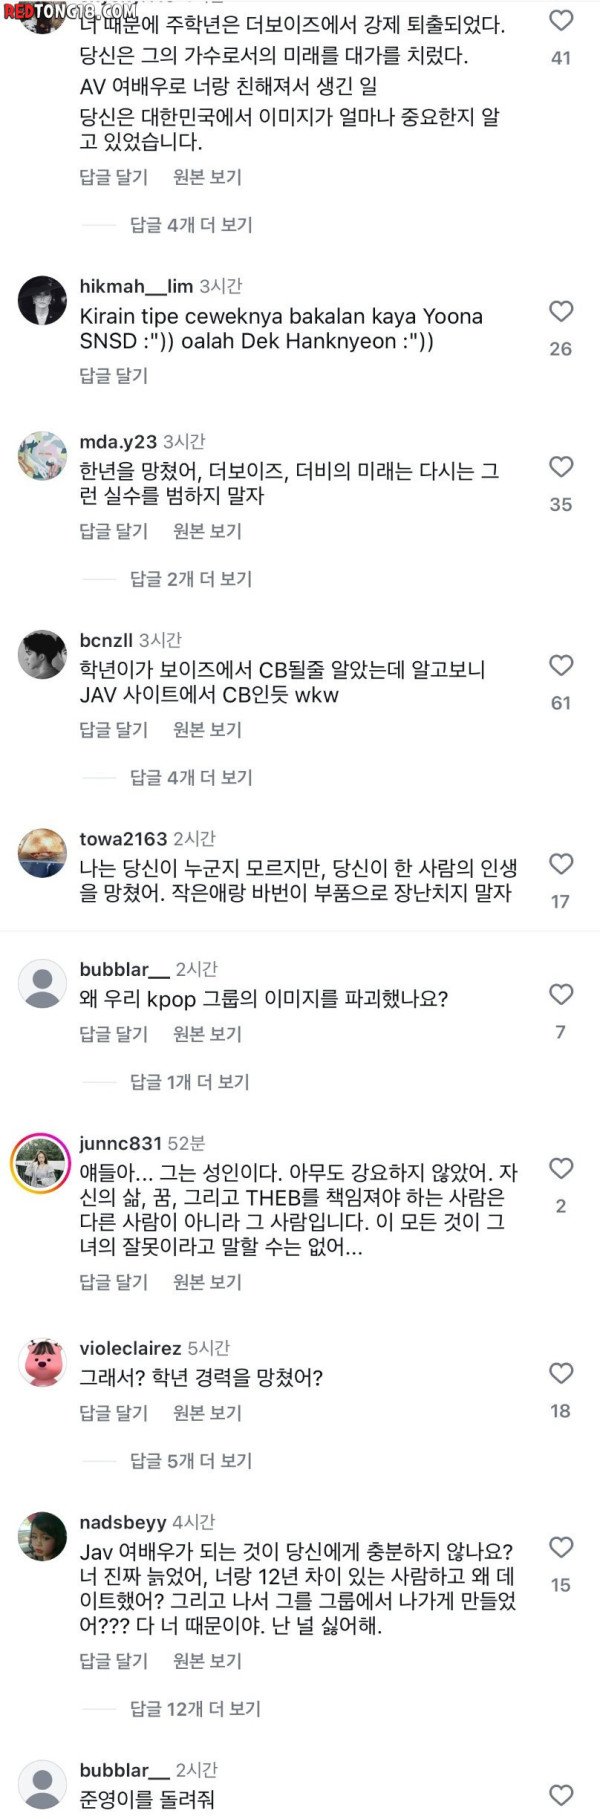Viewport: 600px width, 1819px height.
Task: Tap heart icon on junnc831's comment
Action: pyautogui.click(x=561, y=1168)
